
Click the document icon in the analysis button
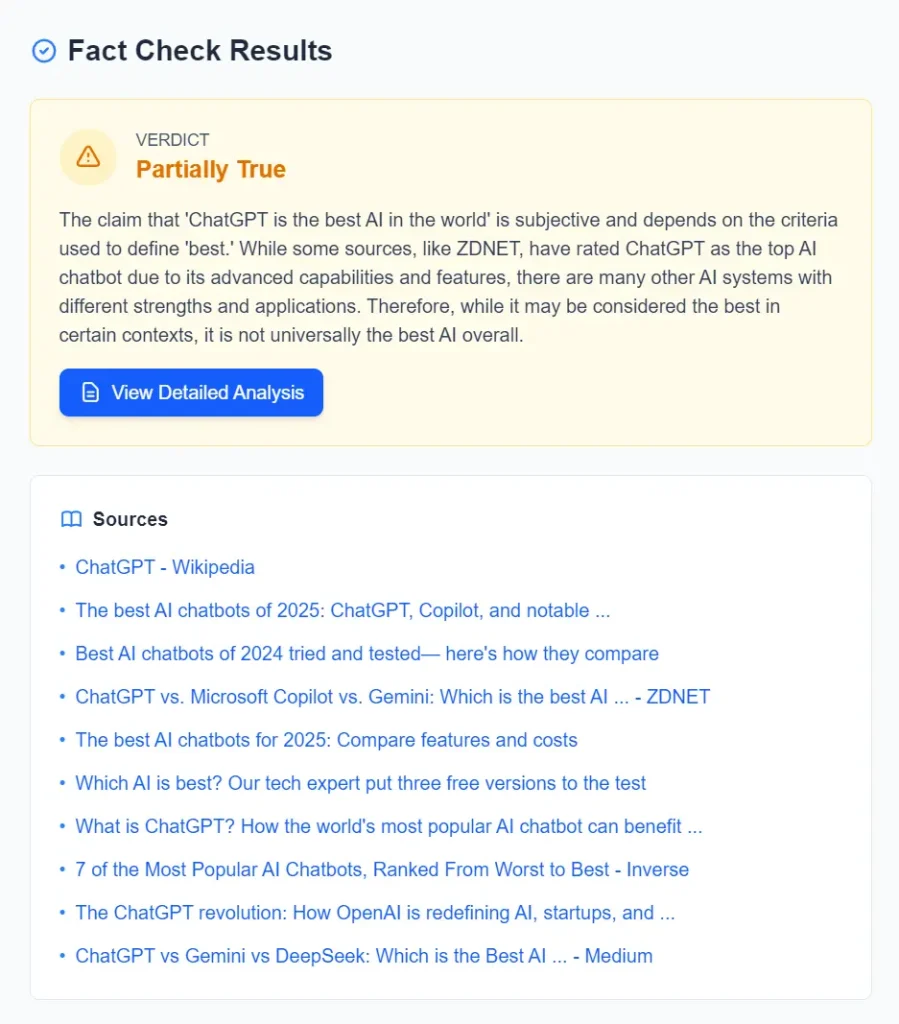(90, 393)
